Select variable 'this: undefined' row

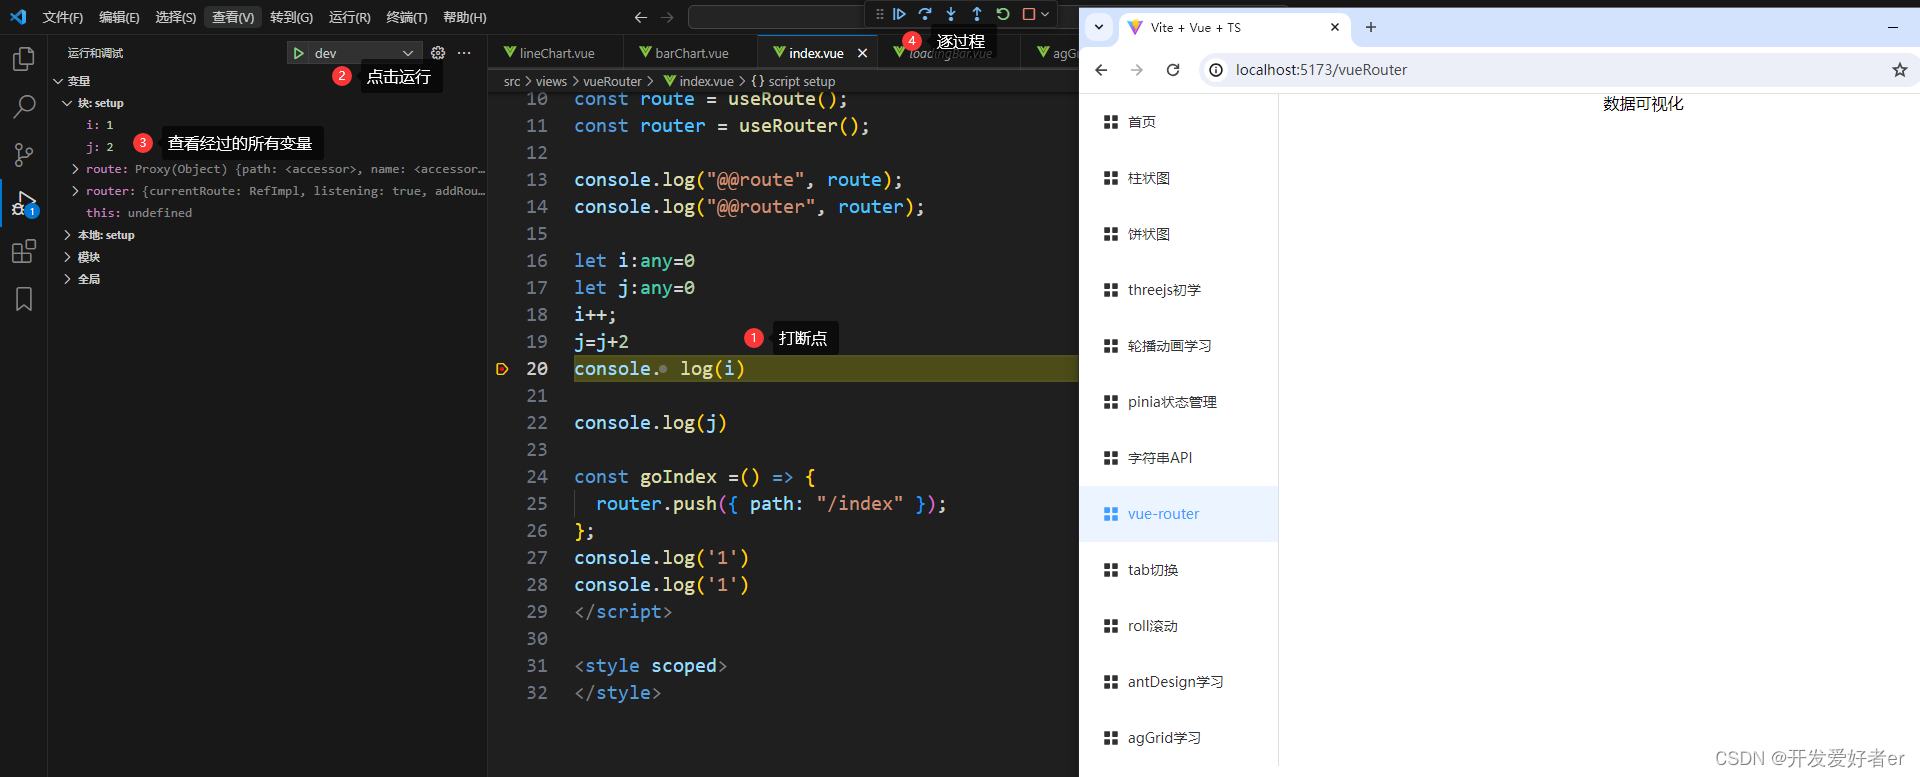(270, 213)
